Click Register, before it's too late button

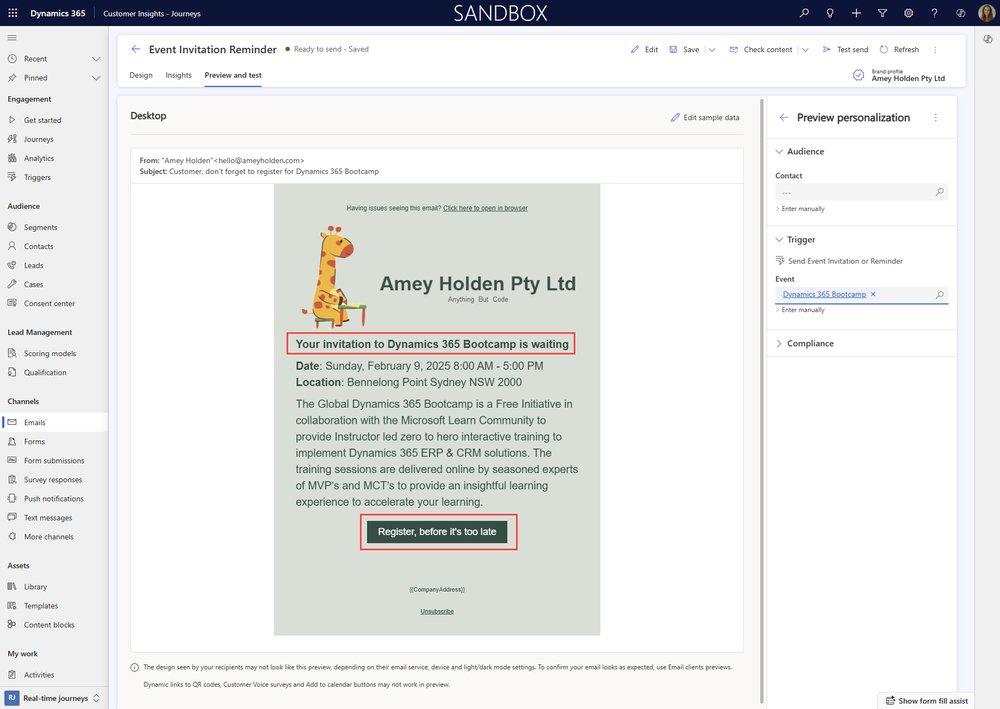pos(437,532)
